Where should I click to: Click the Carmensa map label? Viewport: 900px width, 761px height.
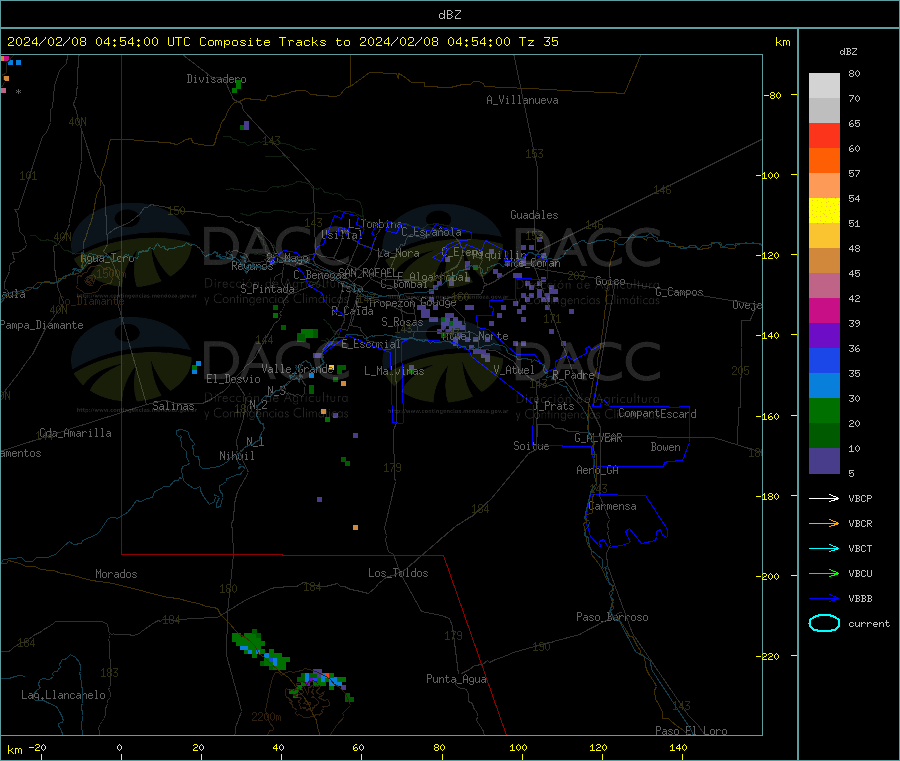(612, 506)
